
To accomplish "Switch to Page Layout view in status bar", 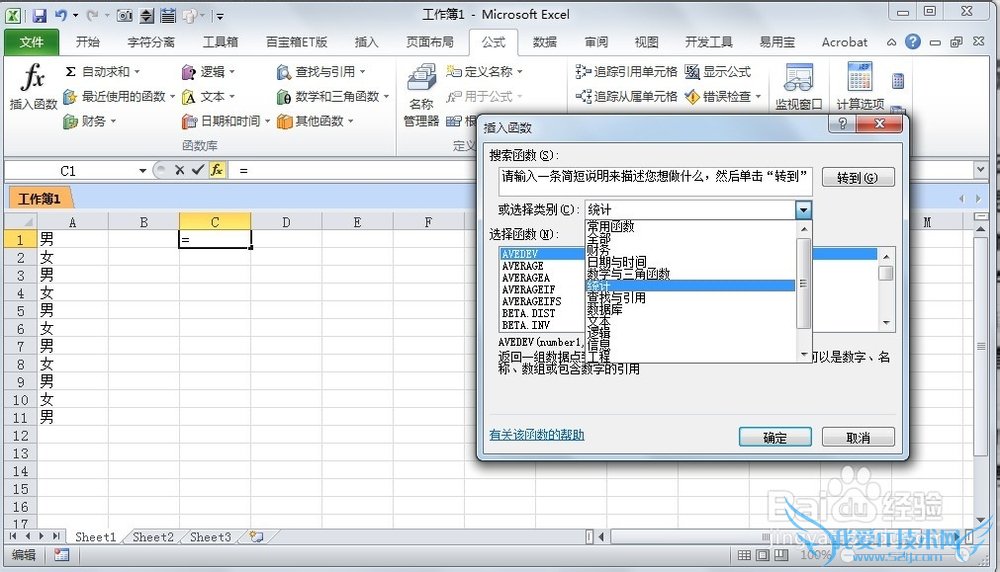I will pos(763,555).
